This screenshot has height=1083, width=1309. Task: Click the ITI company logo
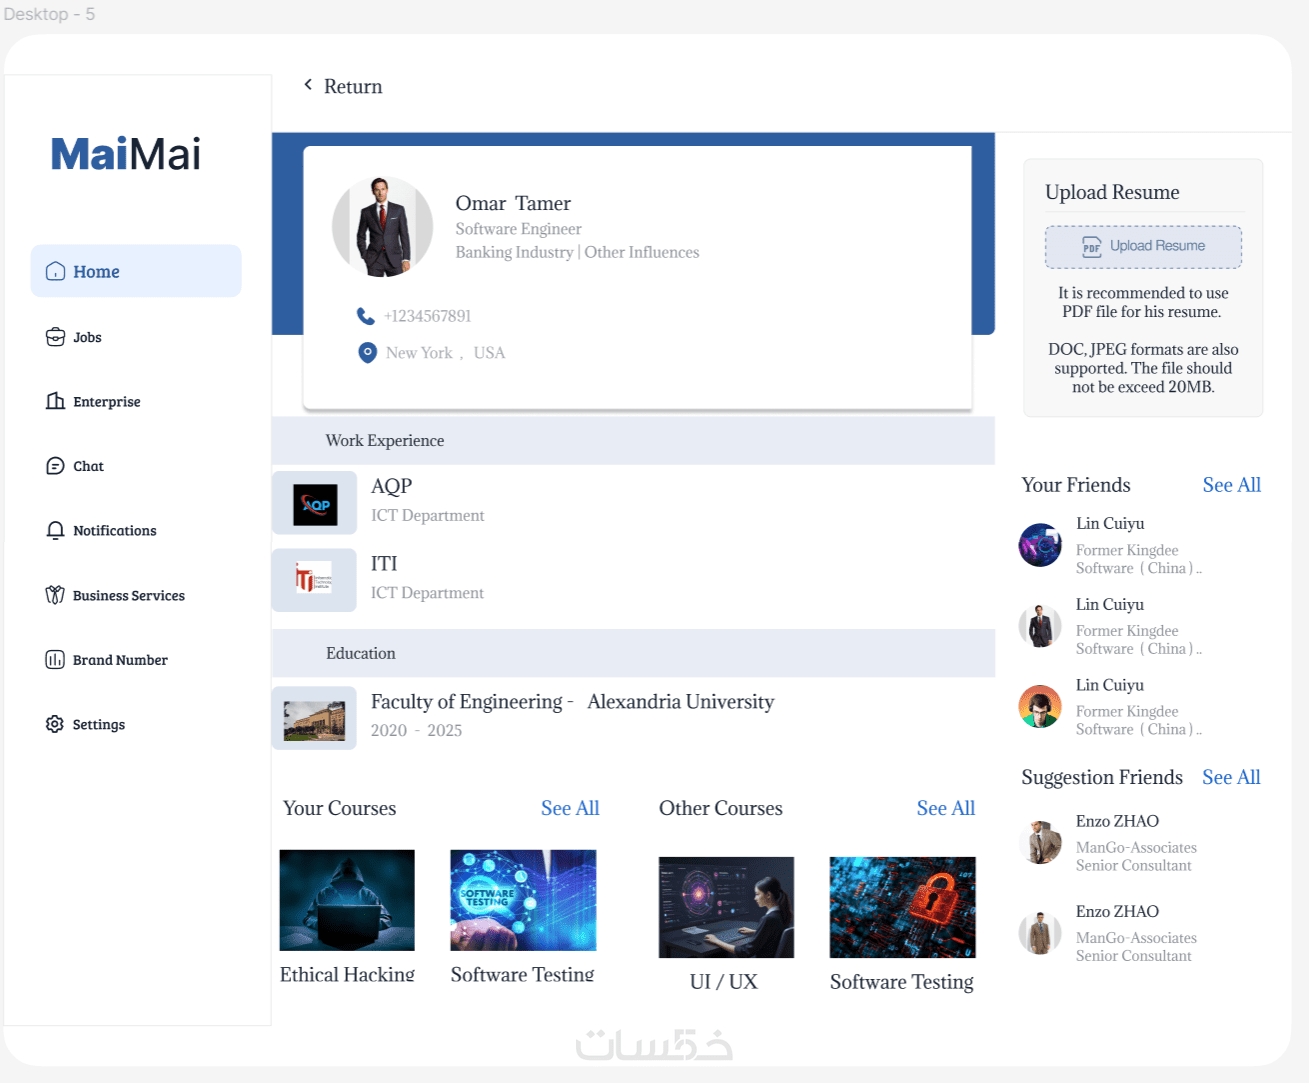[x=314, y=578]
